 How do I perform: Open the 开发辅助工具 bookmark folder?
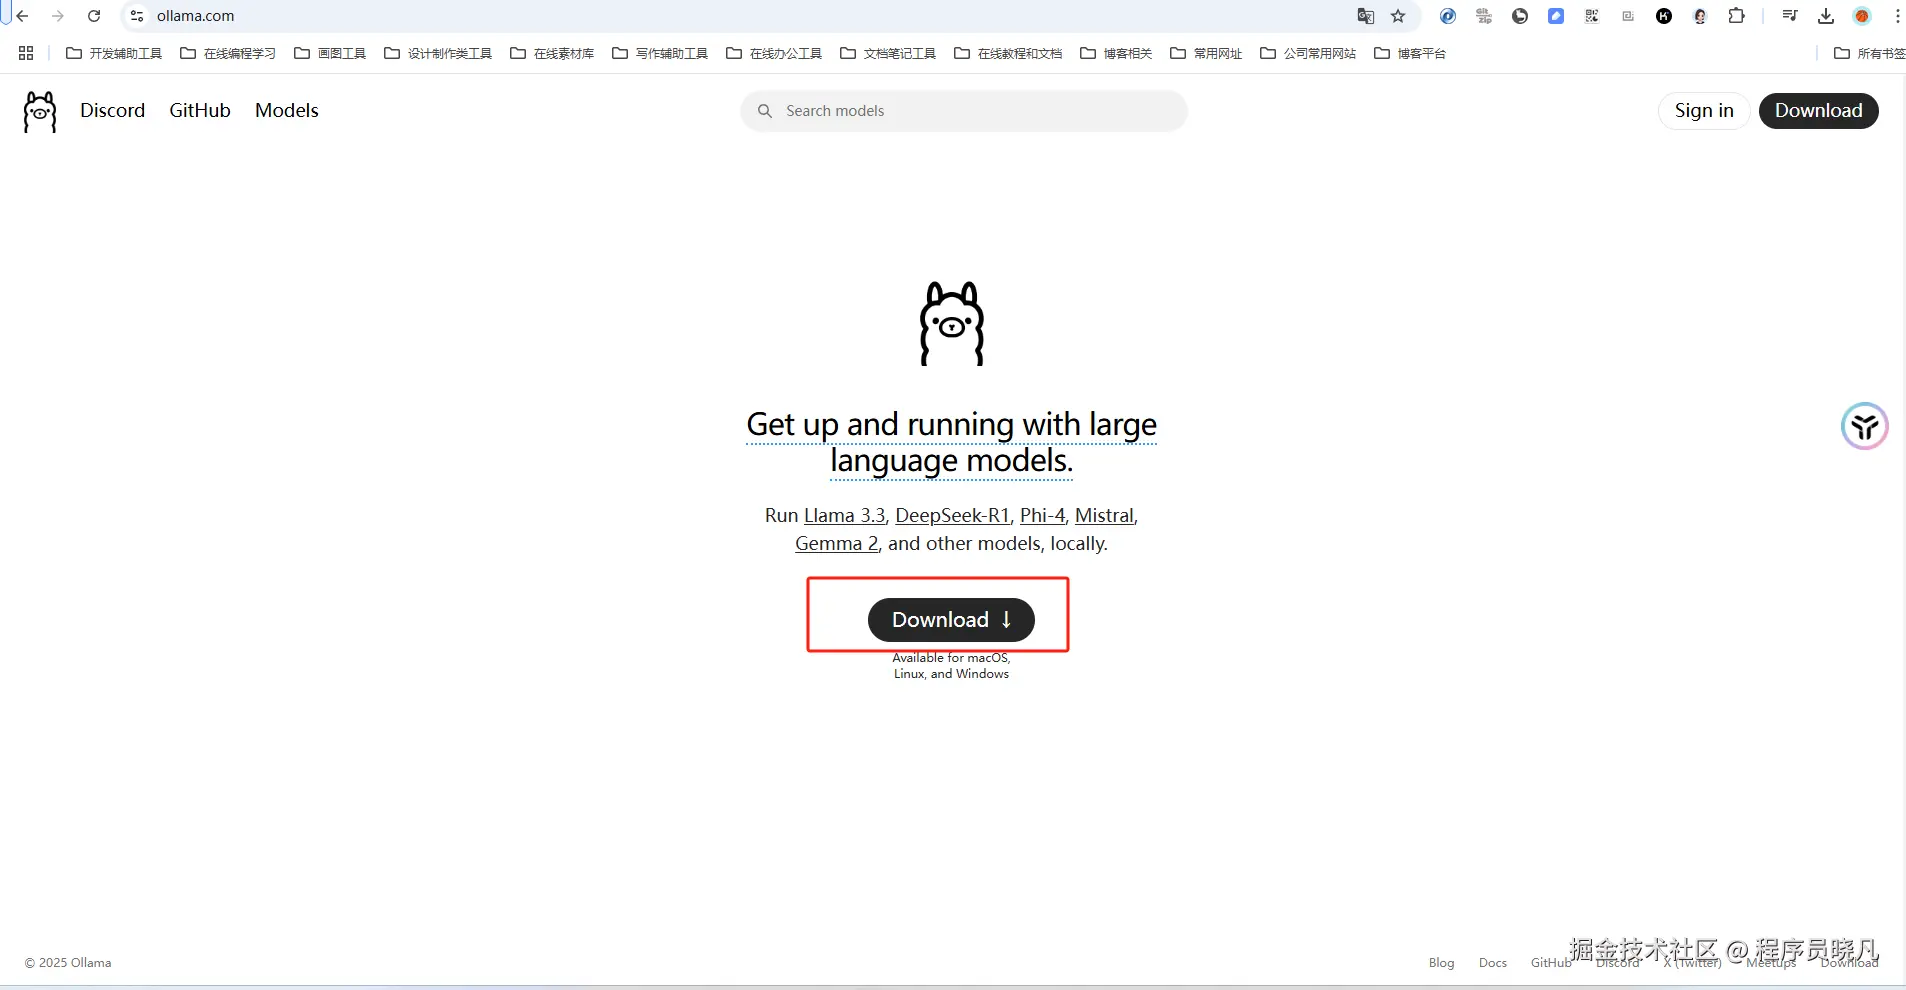point(114,53)
